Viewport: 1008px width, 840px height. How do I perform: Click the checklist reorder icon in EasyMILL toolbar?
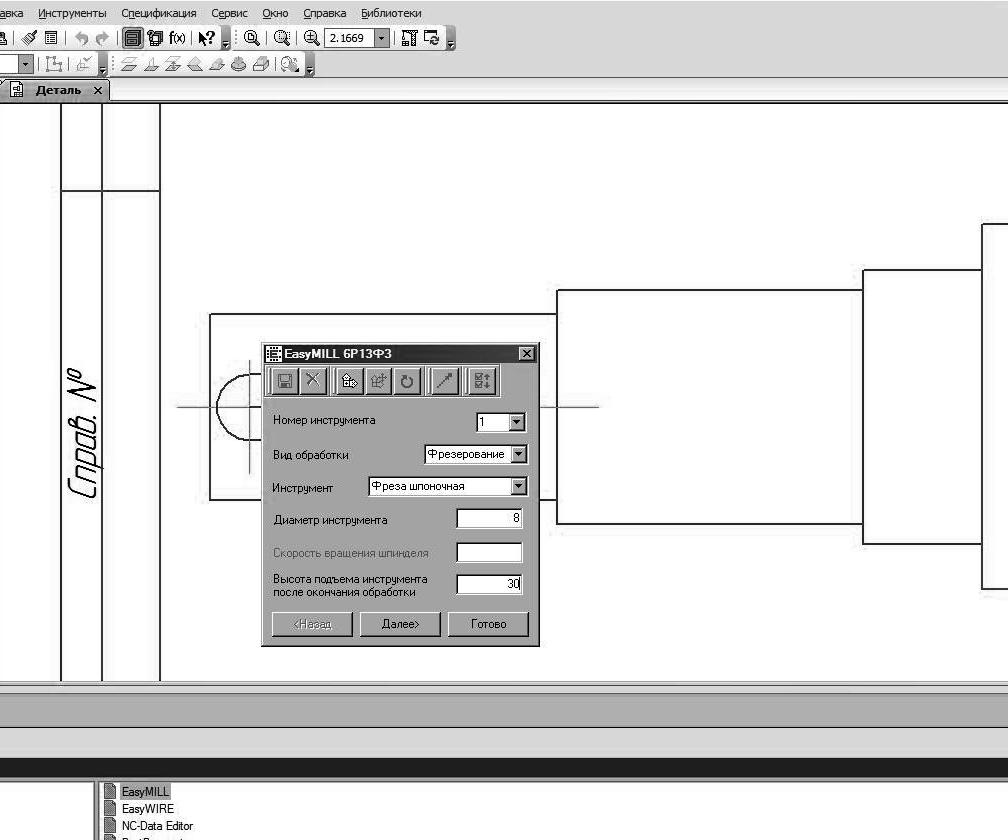pyautogui.click(x=482, y=381)
